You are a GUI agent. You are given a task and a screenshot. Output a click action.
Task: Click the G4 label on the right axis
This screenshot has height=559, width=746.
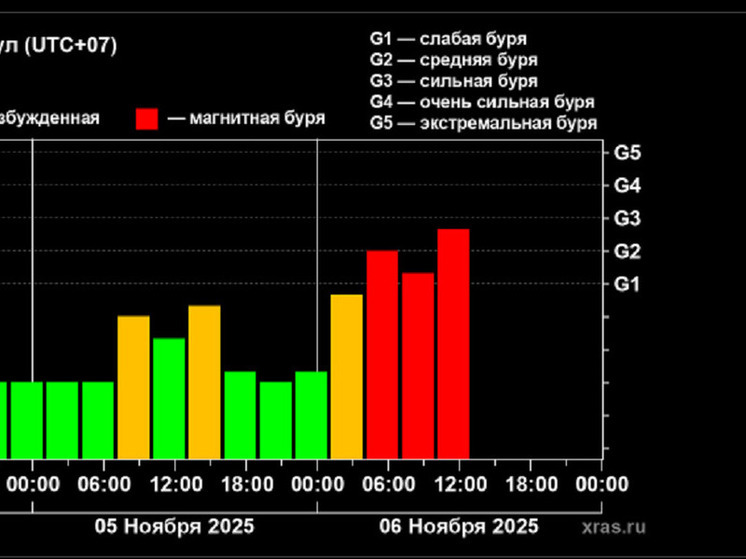627,186
